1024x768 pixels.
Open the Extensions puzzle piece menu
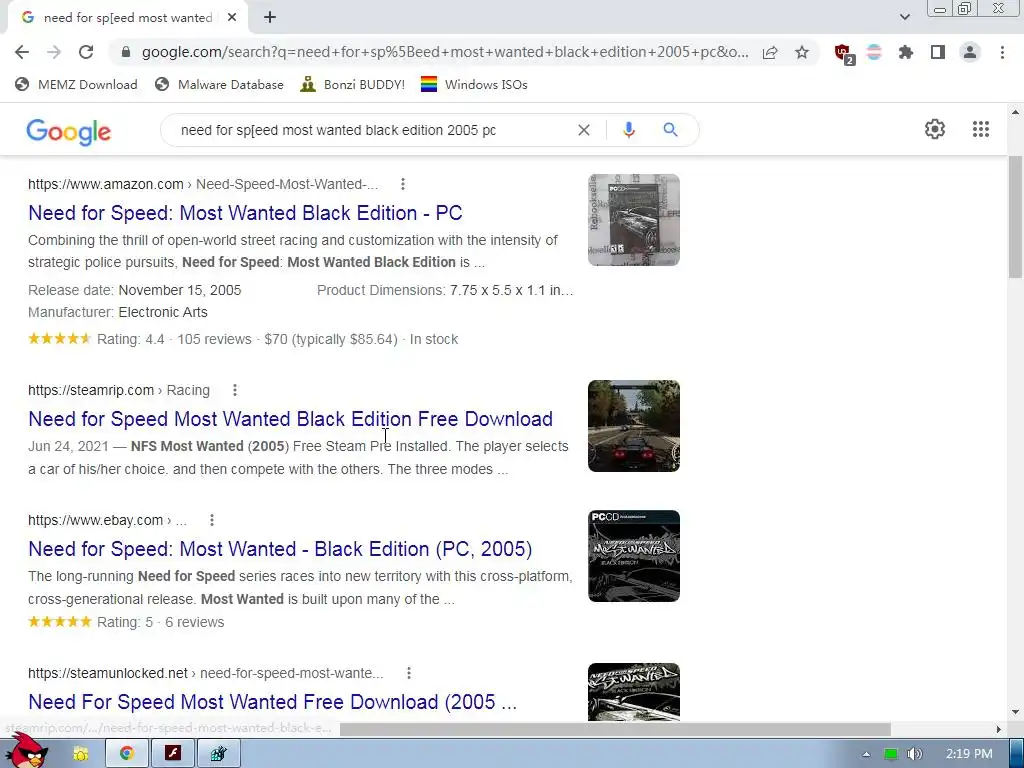pos(906,52)
